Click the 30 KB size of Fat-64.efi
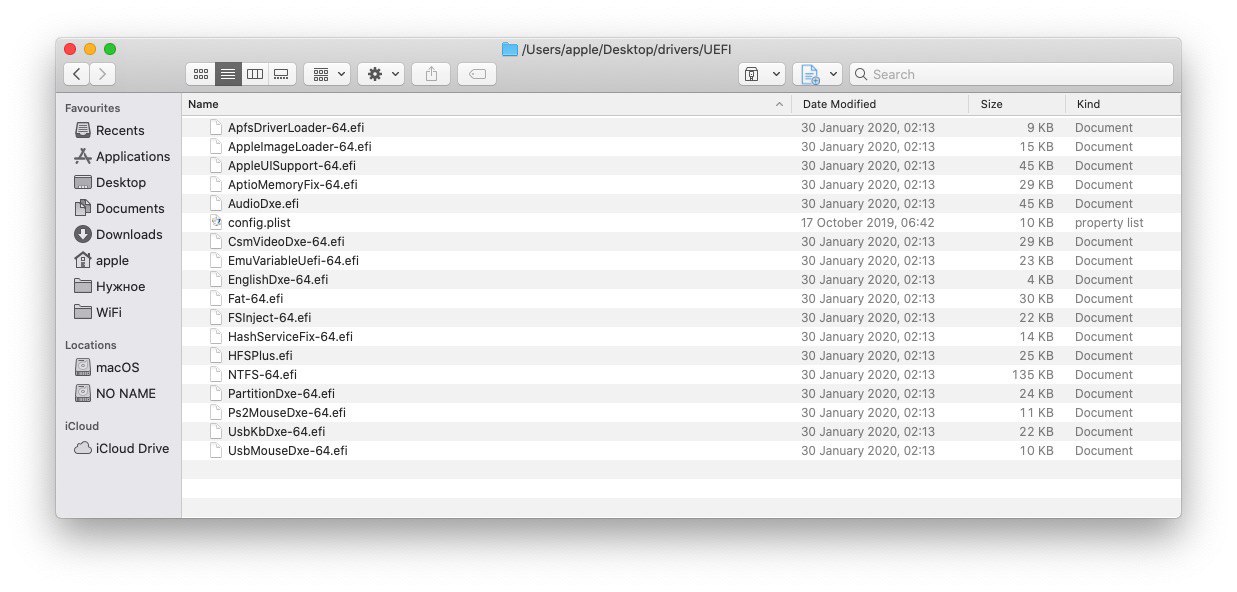The height and width of the screenshot is (592, 1237). point(1037,299)
